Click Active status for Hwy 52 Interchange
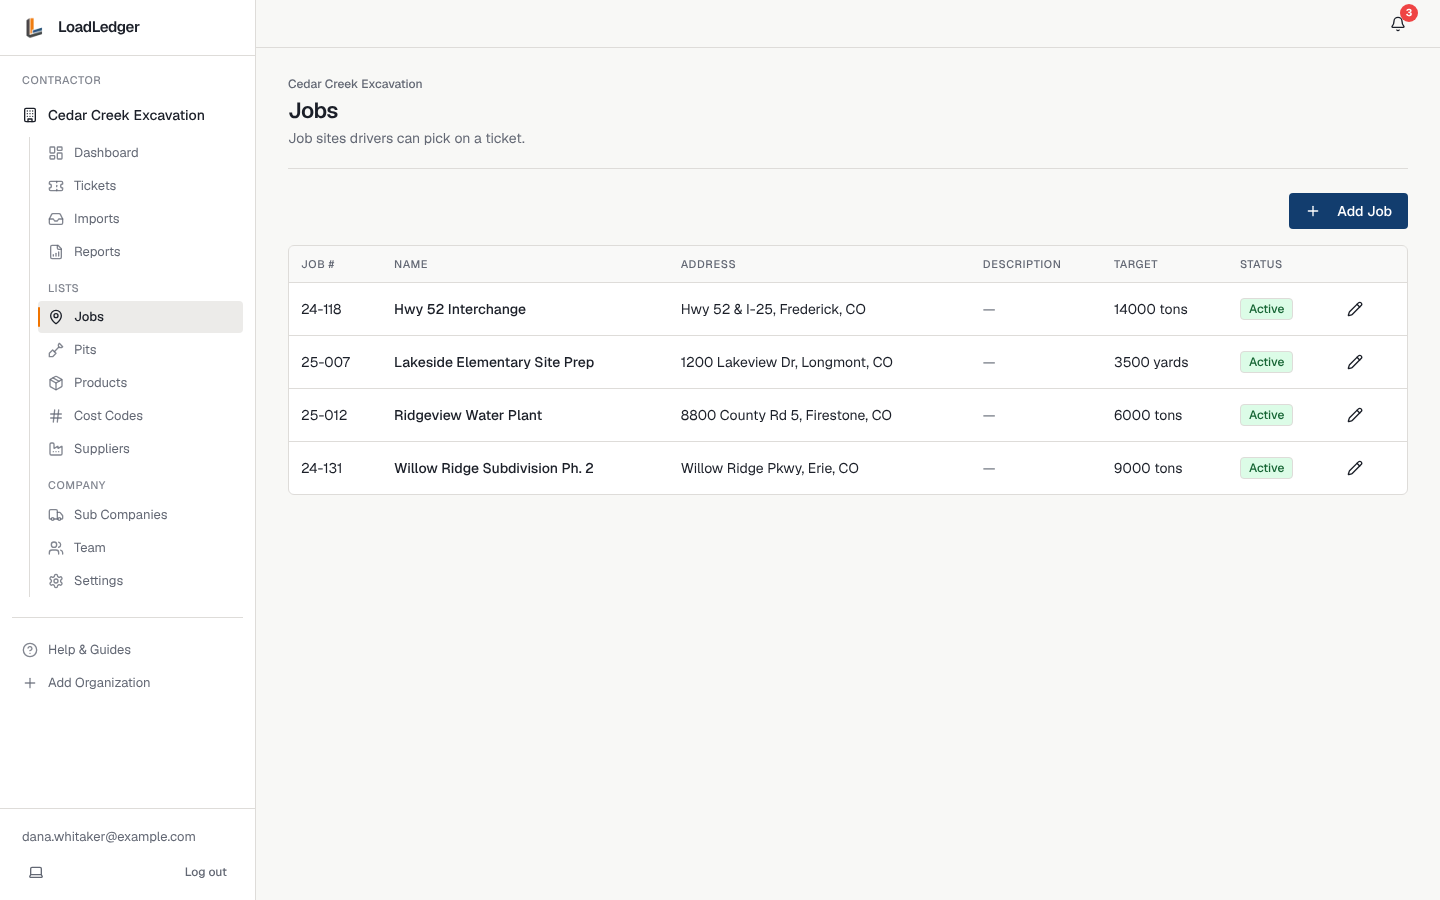The image size is (1440, 900). pyautogui.click(x=1266, y=309)
